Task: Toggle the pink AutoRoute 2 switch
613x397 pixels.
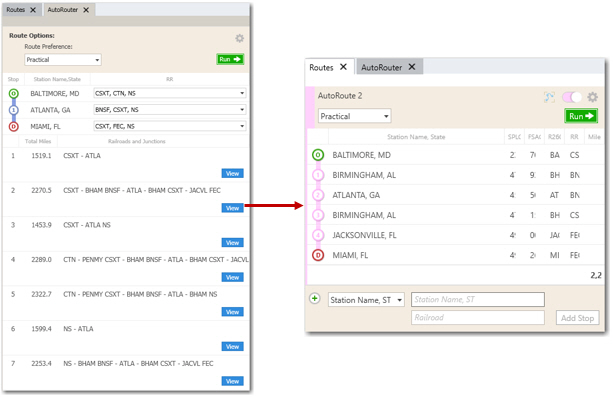Action: 572,97
